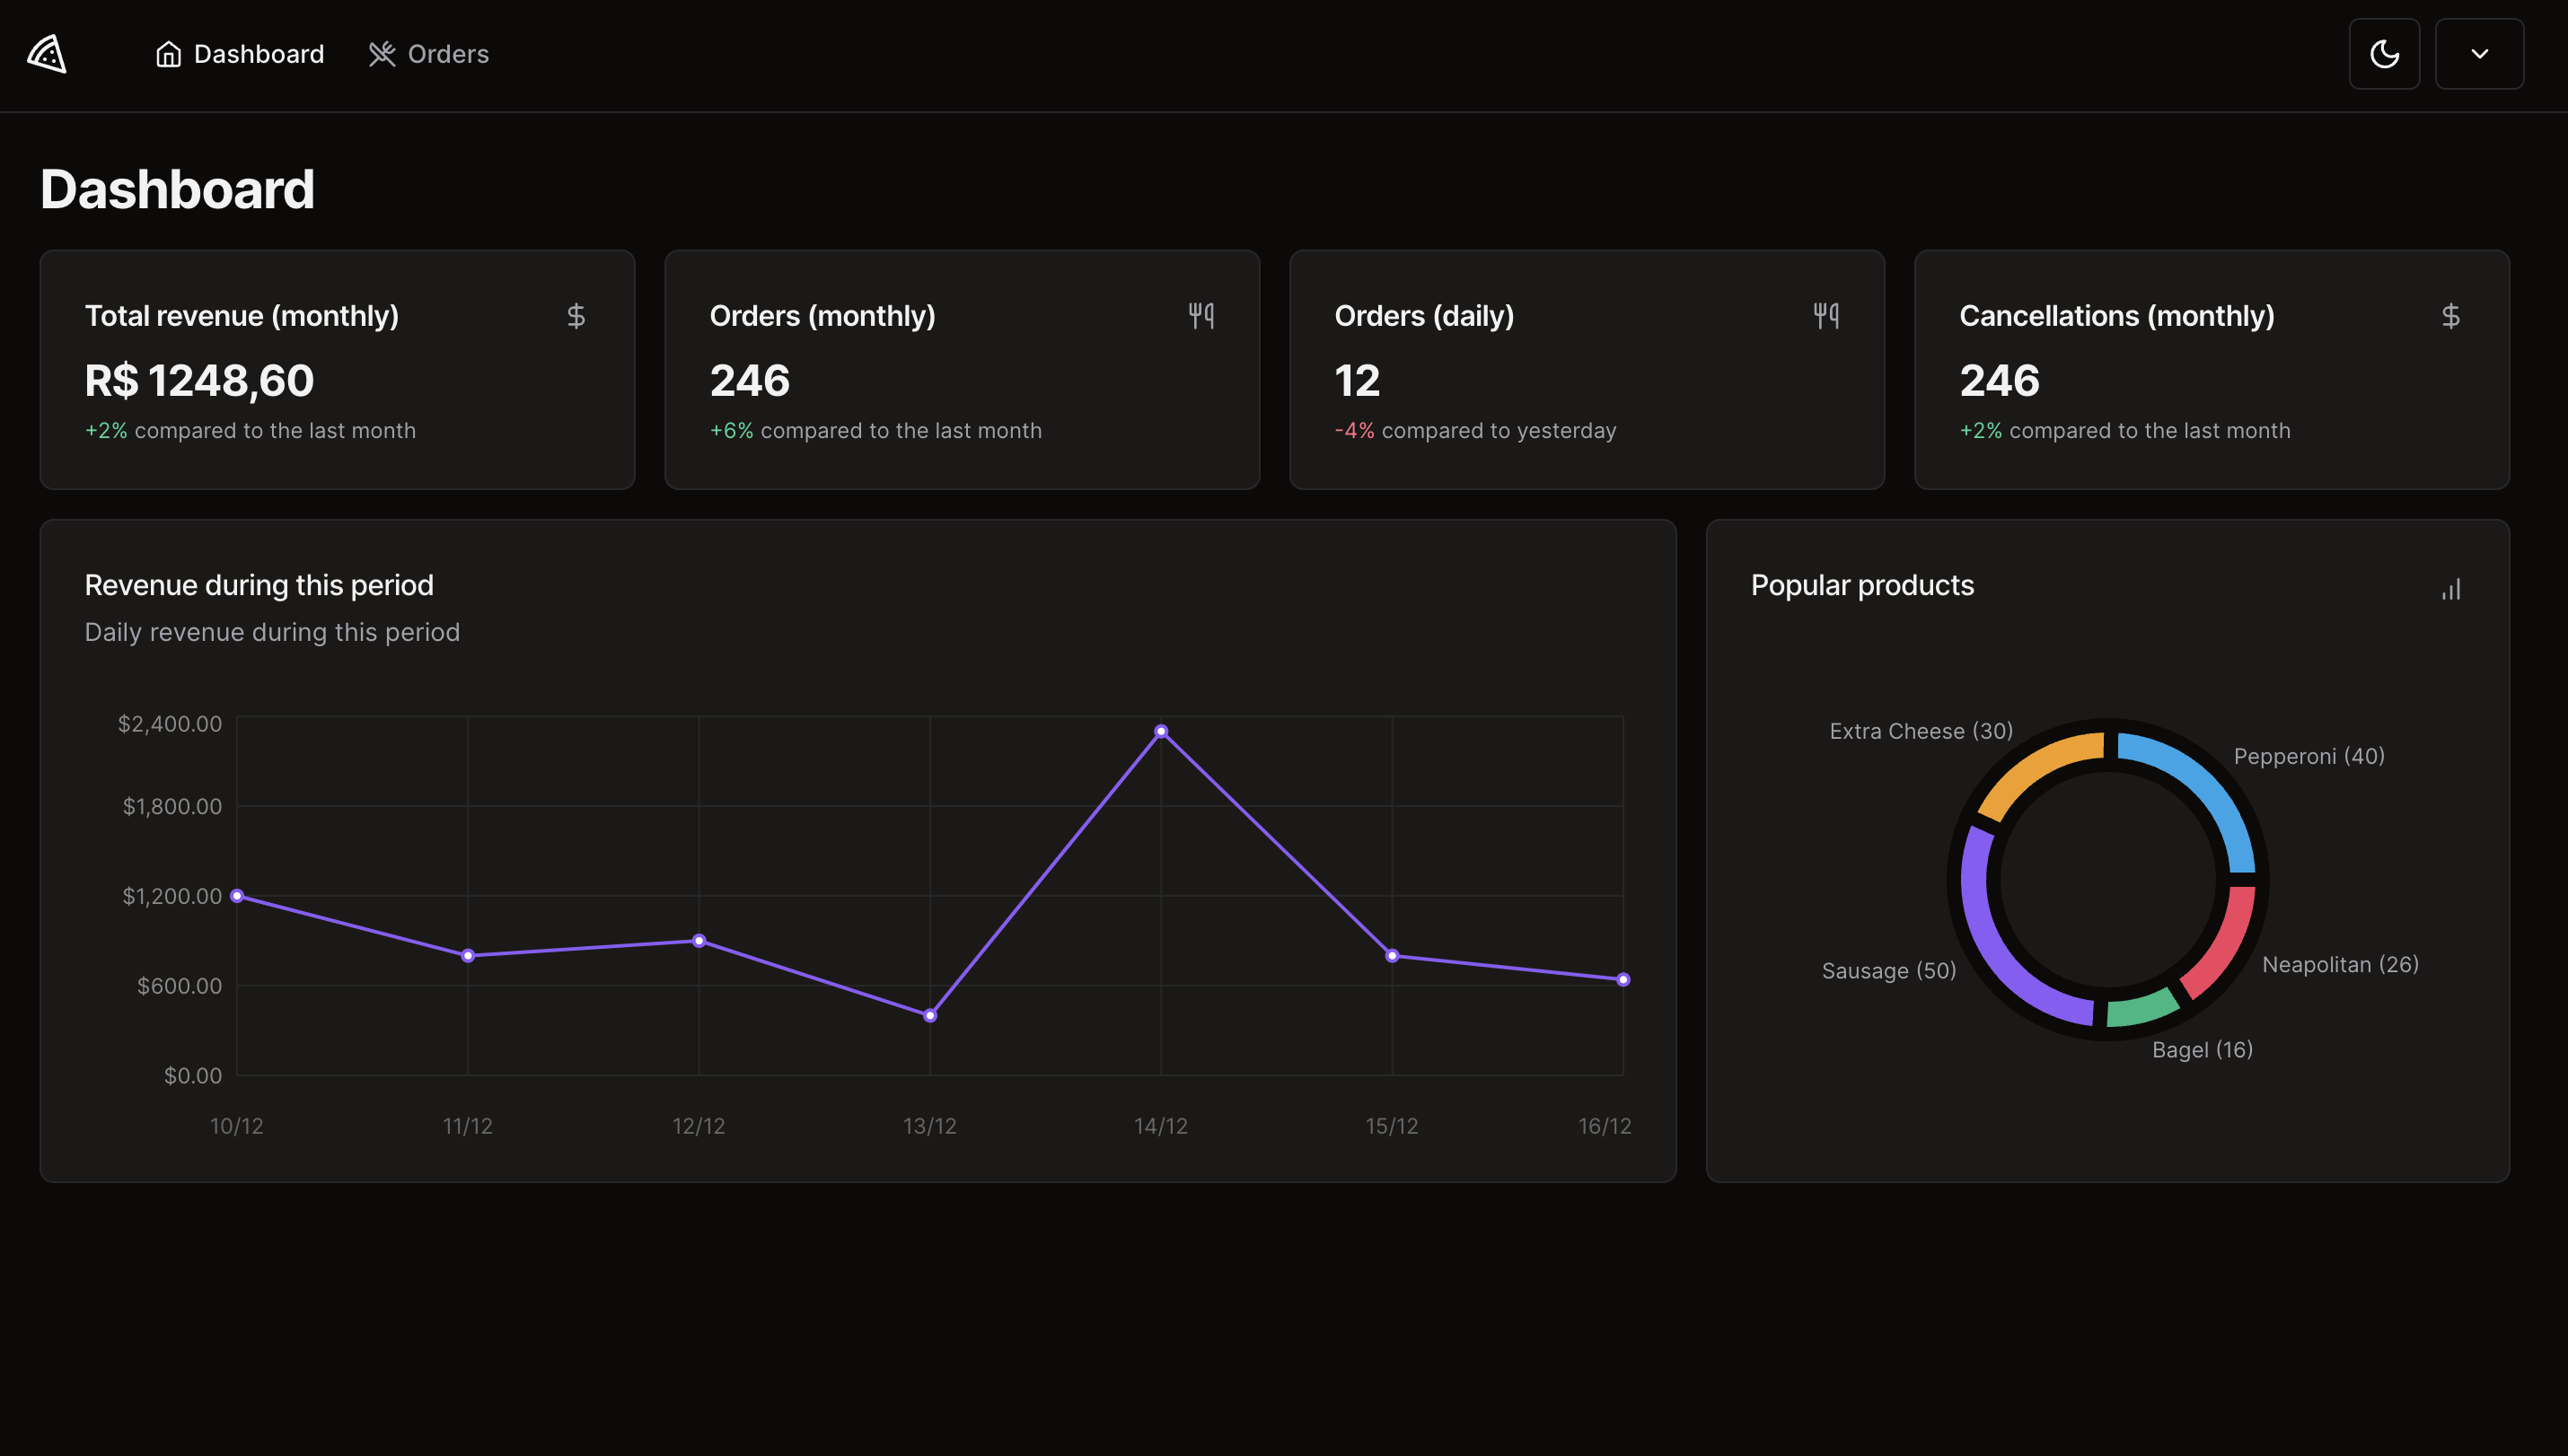2568x1456 pixels.
Task: Click the 'Bagel (16)' chart label
Action: (x=2202, y=1049)
